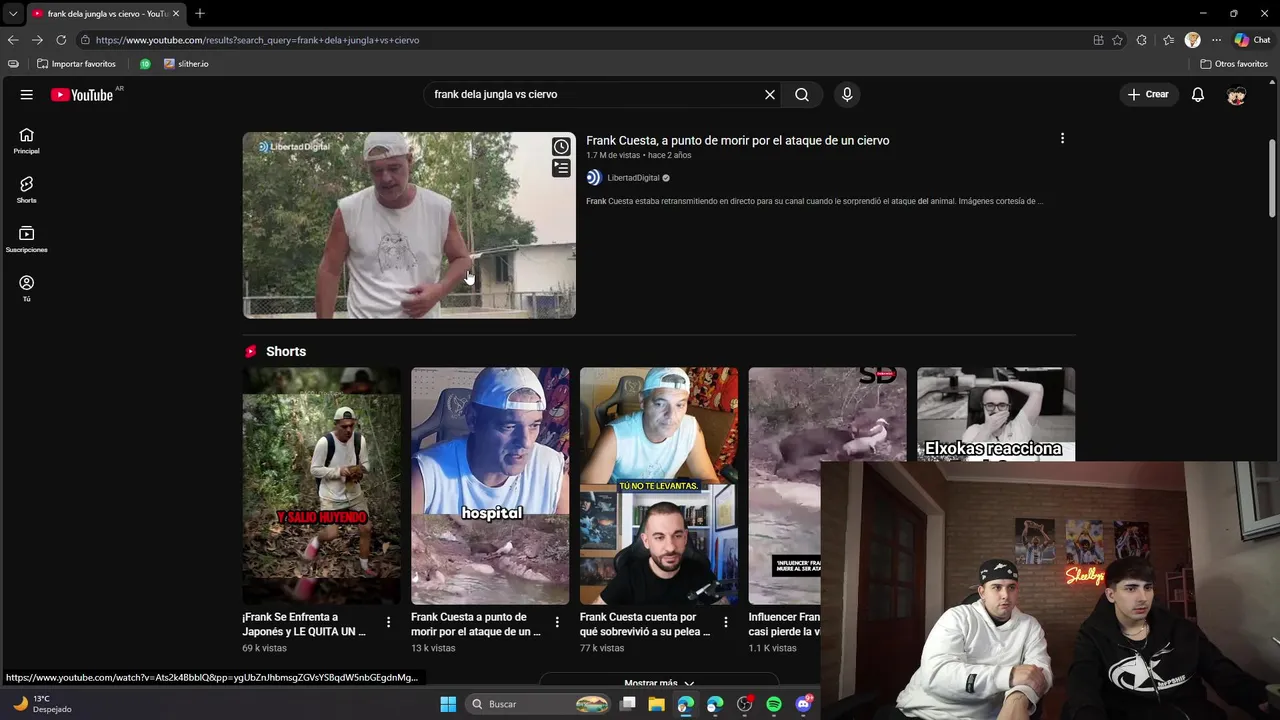Reload the page in the browser toolbar
The height and width of the screenshot is (720, 1280).
(61, 40)
